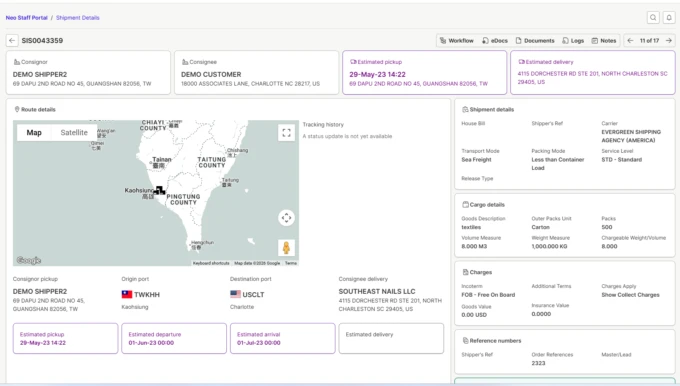Image resolution: width=680 pixels, height=386 pixels.
Task: Click packs value 500
Action: [607, 227]
